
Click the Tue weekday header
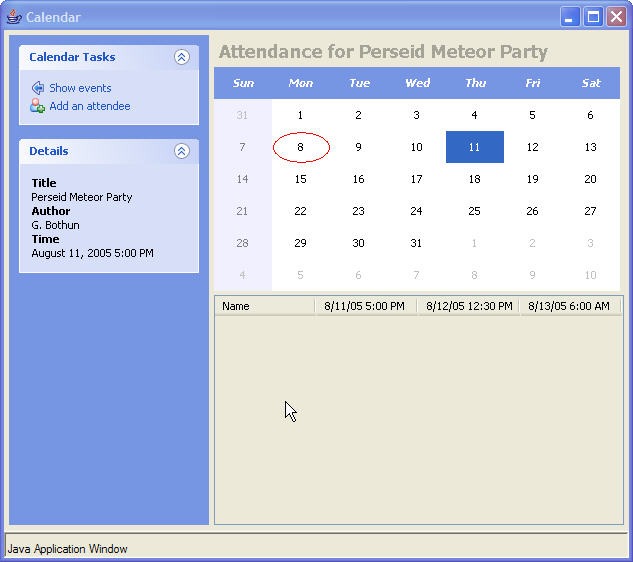pos(359,83)
